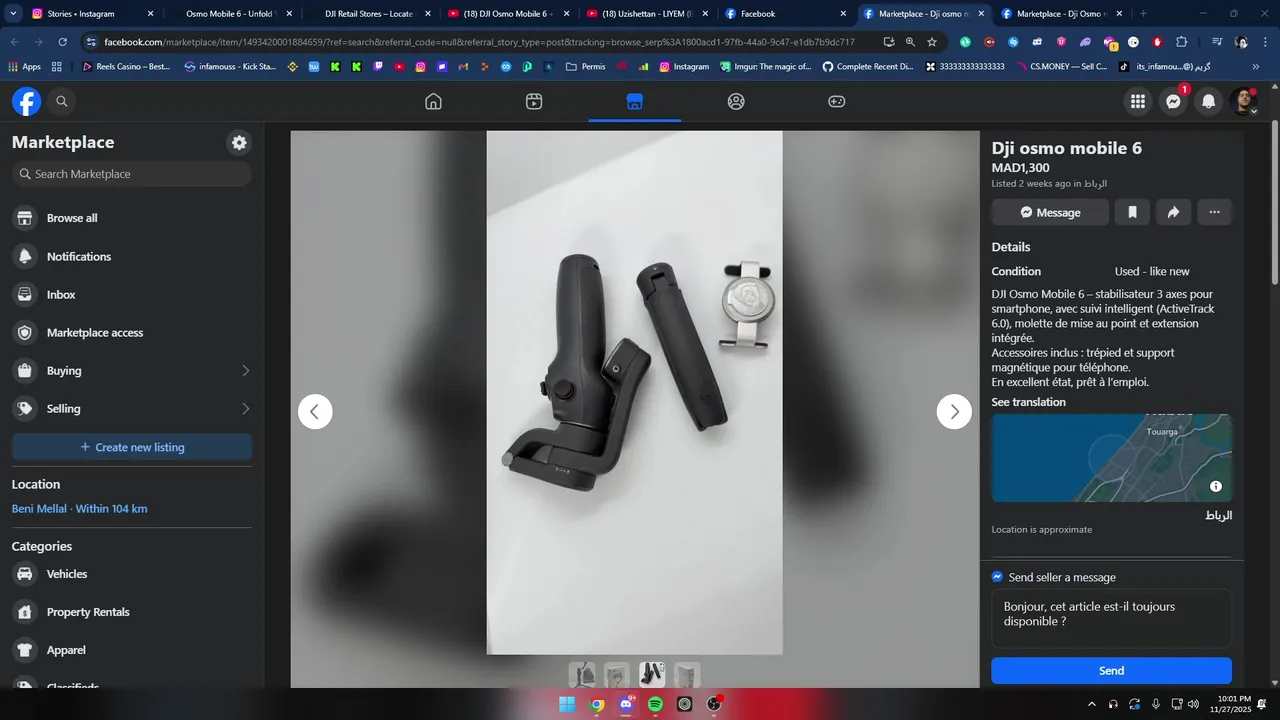Click the Chrome address bar URL
Image resolution: width=1280 pixels, height=720 pixels.
point(480,42)
